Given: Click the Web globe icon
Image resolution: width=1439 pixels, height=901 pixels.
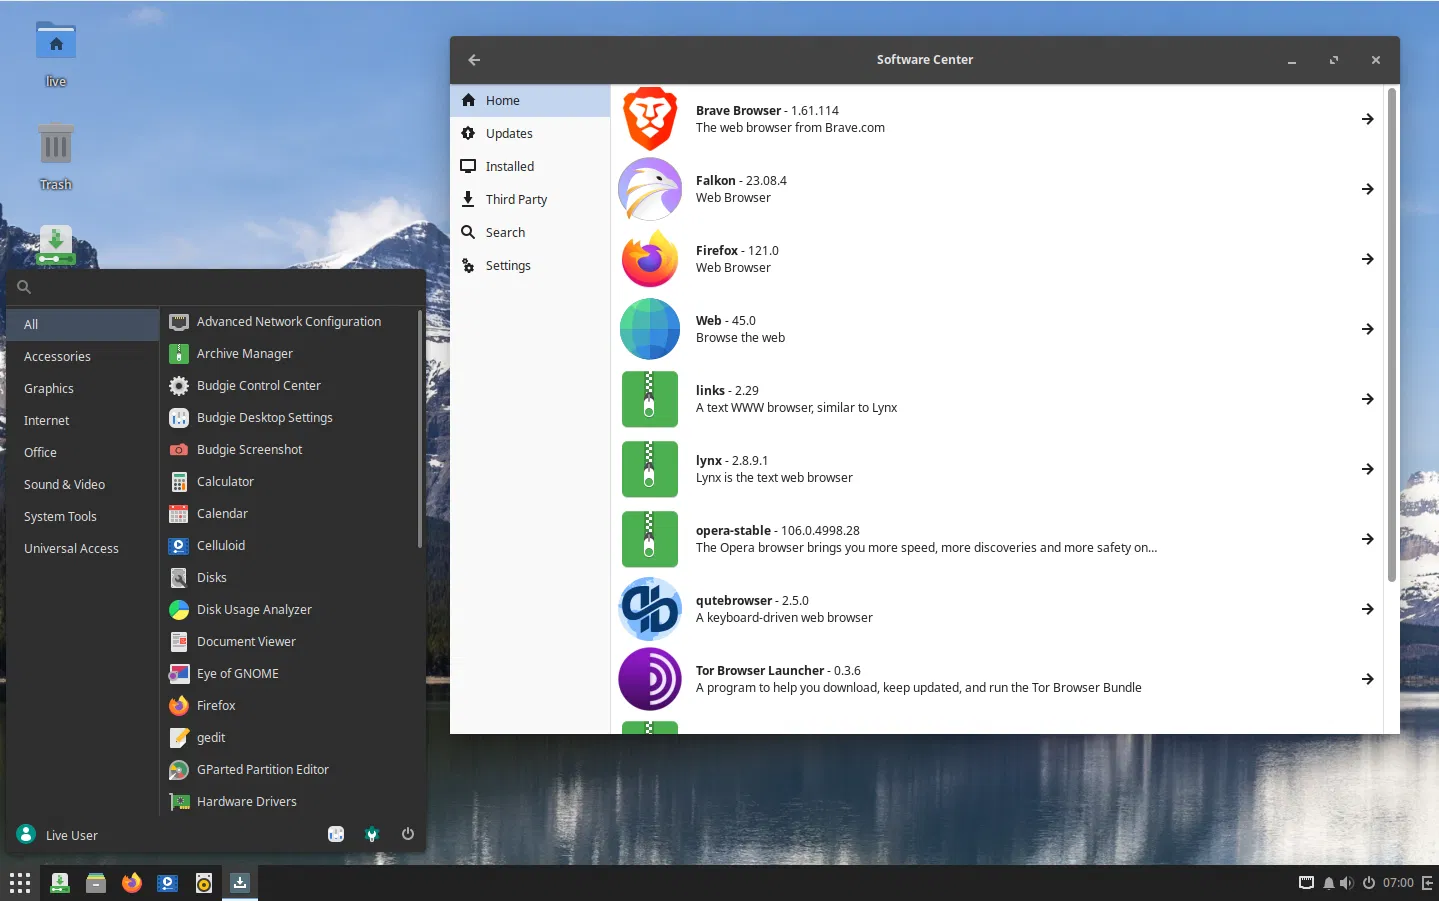Looking at the screenshot, I should (x=650, y=329).
